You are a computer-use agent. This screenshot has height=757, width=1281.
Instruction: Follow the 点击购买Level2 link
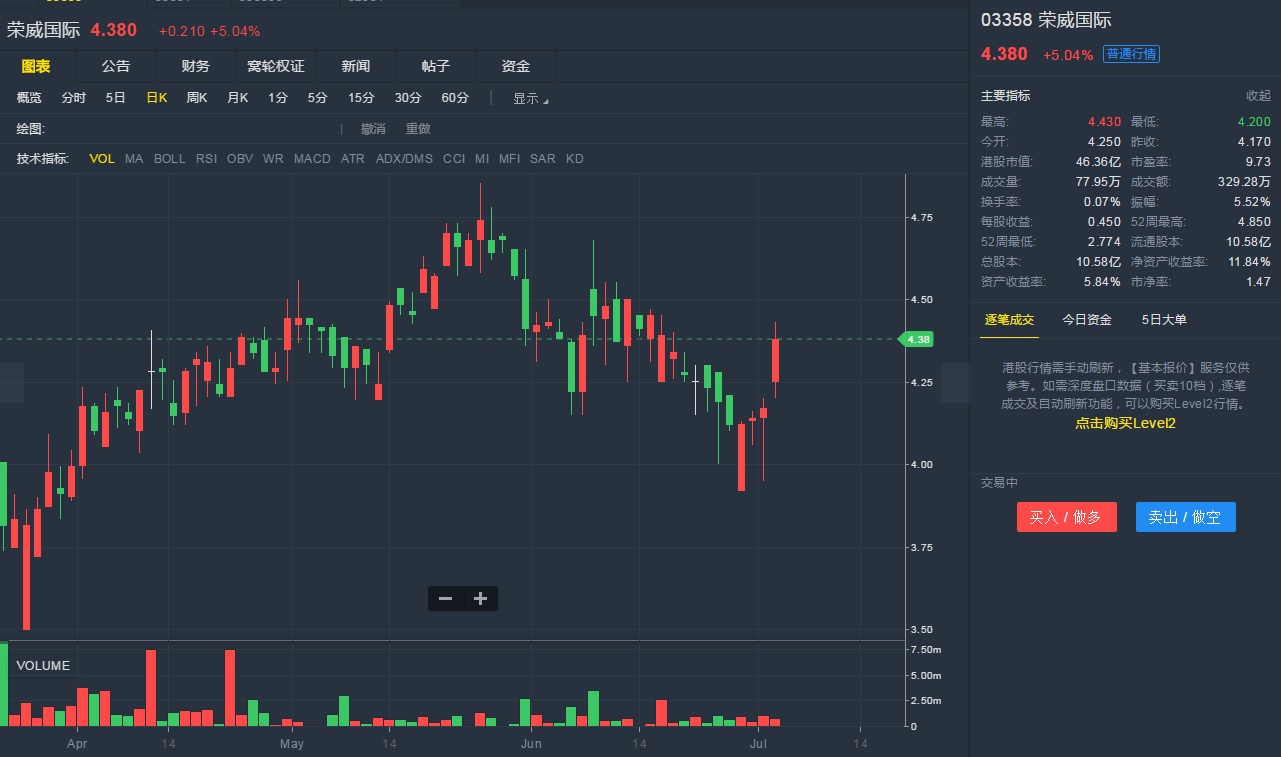click(1125, 423)
